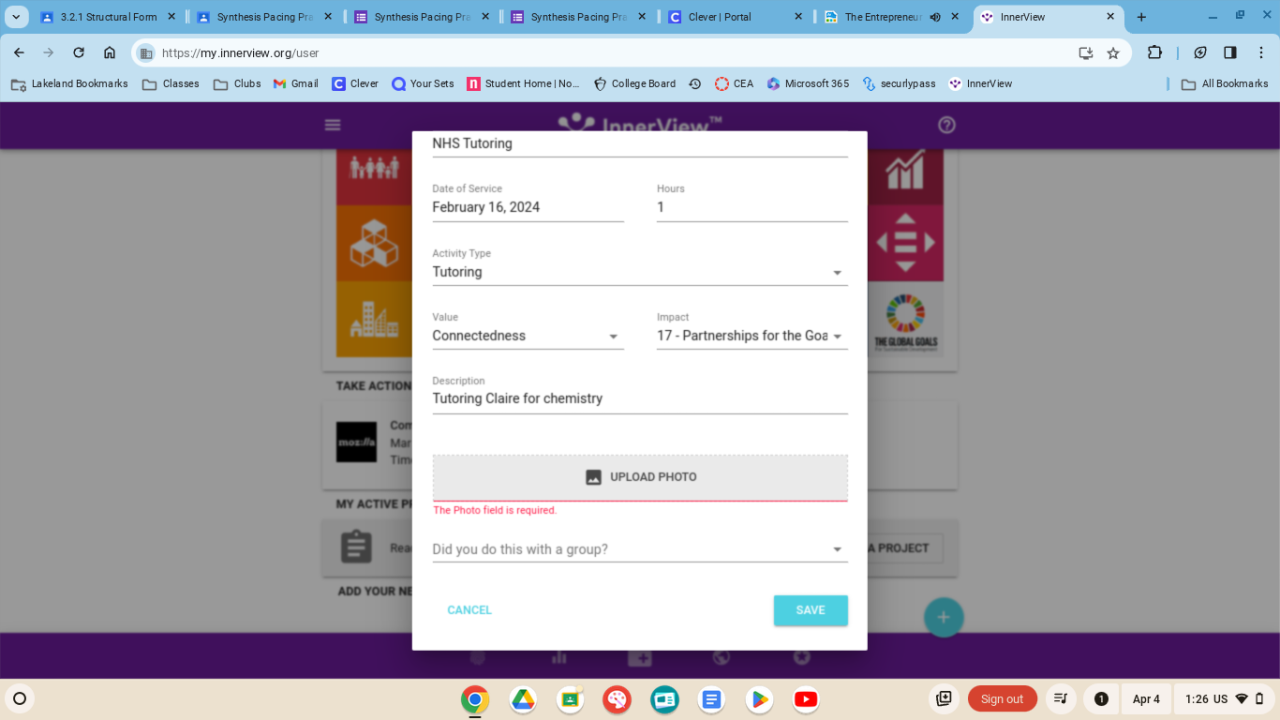Open the browser extensions puzzle icon

coord(1155,53)
